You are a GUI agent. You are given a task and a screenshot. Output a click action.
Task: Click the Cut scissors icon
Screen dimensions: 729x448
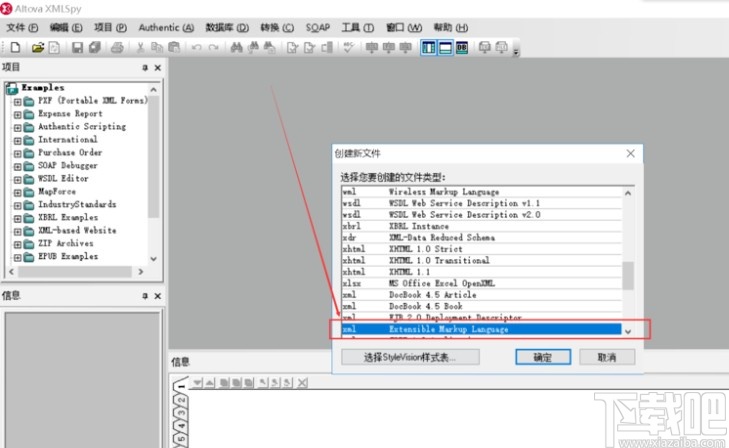140,47
